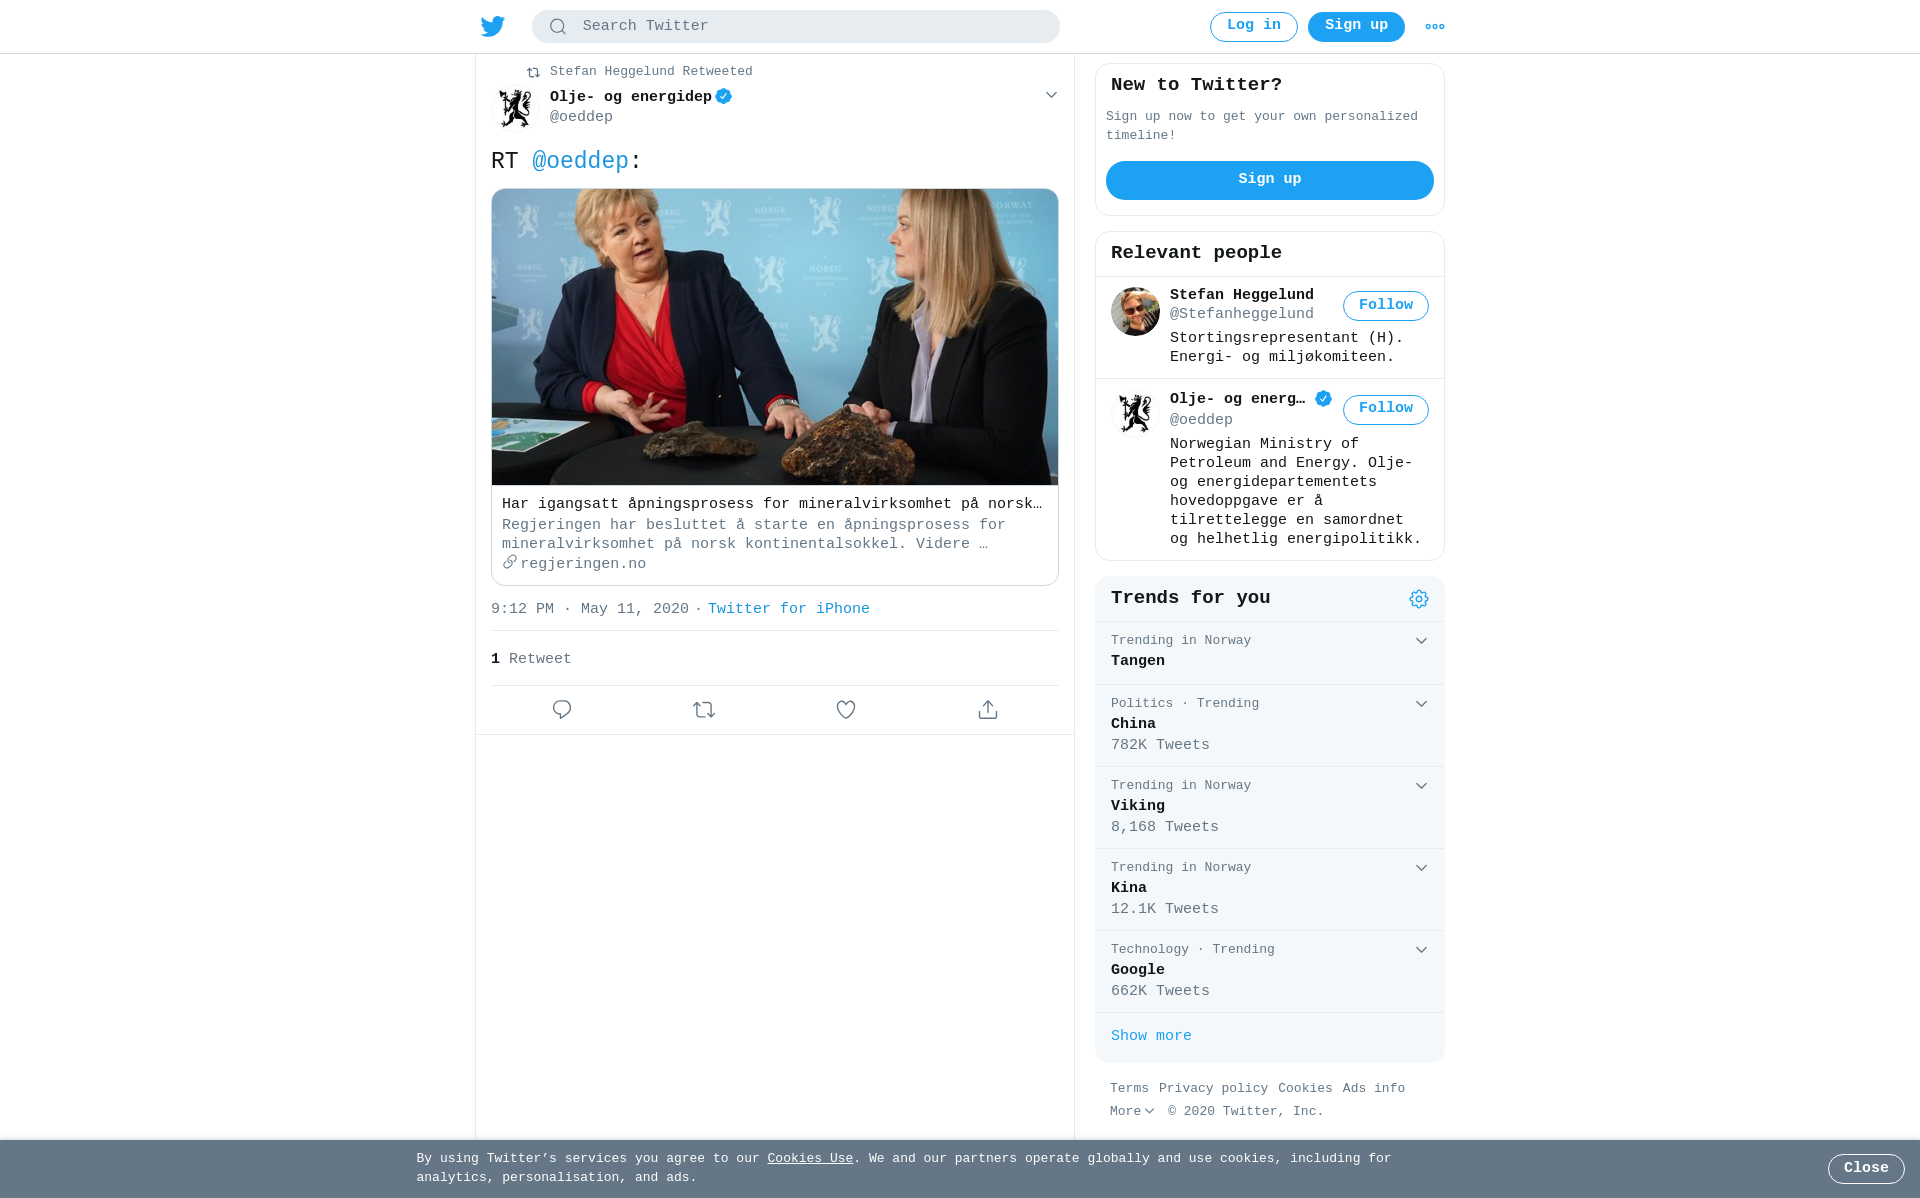Click the Olje- og energidep tweet avatar
Screen dimensions: 1920x1198
(516, 108)
